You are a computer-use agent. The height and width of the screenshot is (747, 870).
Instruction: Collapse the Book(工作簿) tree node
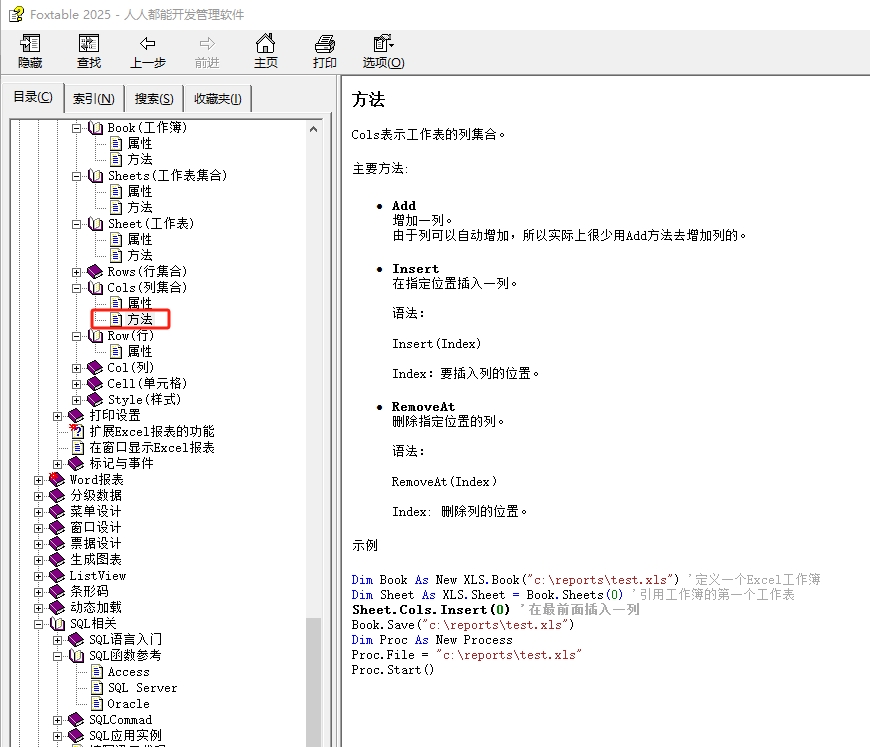(77, 128)
